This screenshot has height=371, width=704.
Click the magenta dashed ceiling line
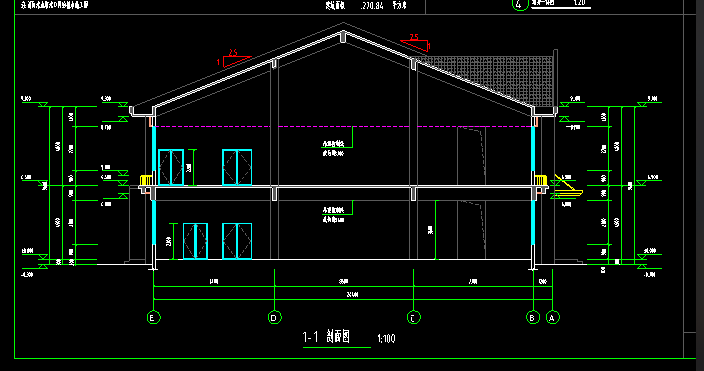coord(343,127)
